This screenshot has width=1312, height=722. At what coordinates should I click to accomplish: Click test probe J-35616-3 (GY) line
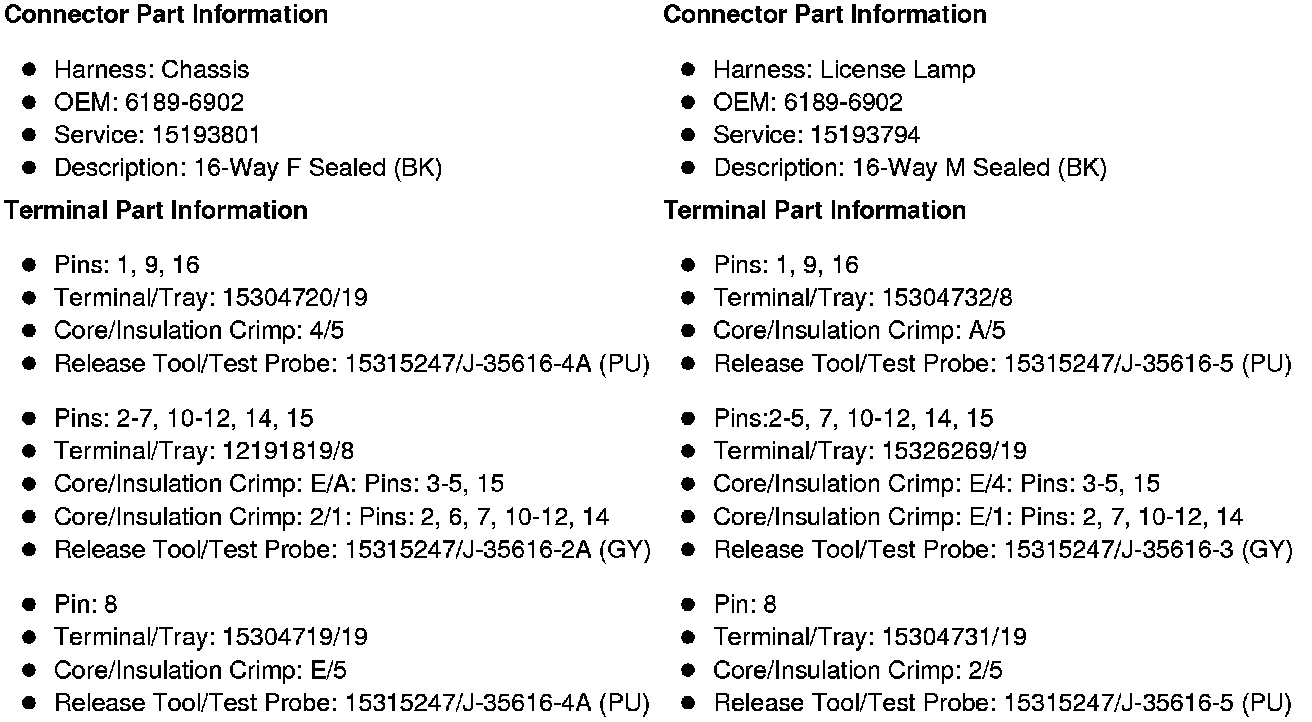[x=1002, y=550]
